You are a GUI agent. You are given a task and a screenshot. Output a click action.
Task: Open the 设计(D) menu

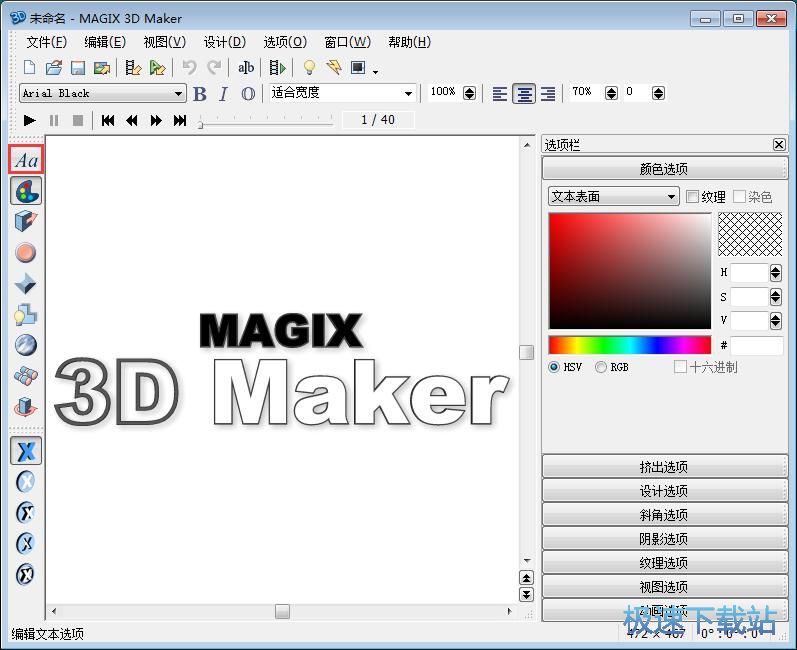click(x=225, y=42)
